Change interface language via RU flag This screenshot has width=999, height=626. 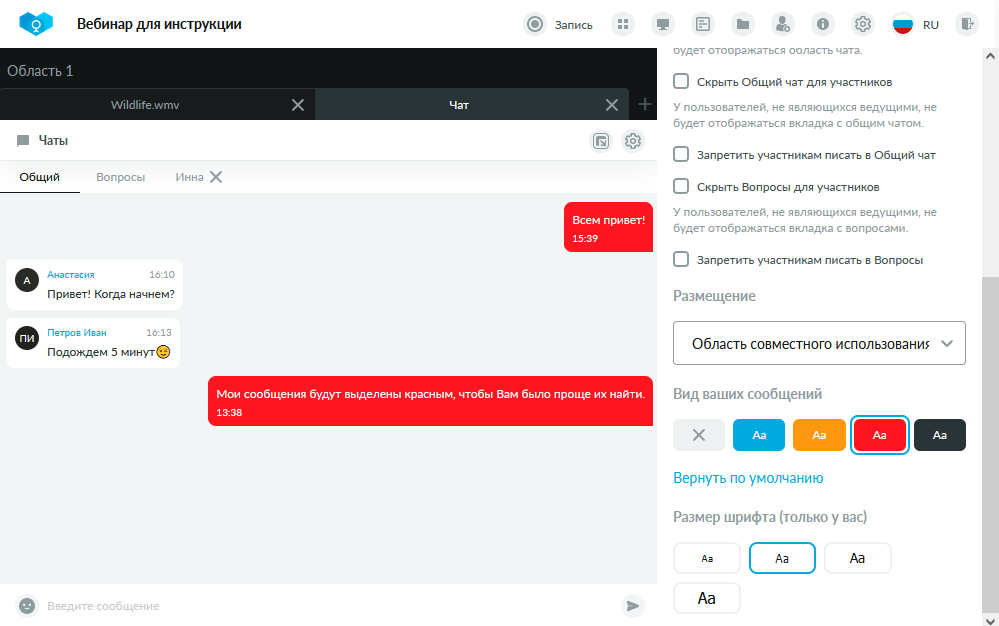click(x=916, y=24)
